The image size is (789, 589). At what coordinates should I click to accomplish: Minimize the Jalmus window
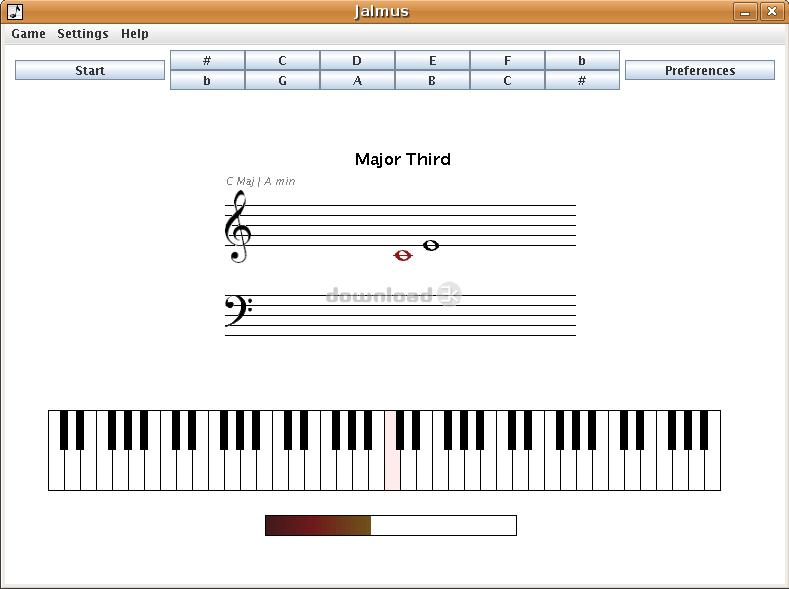click(745, 11)
